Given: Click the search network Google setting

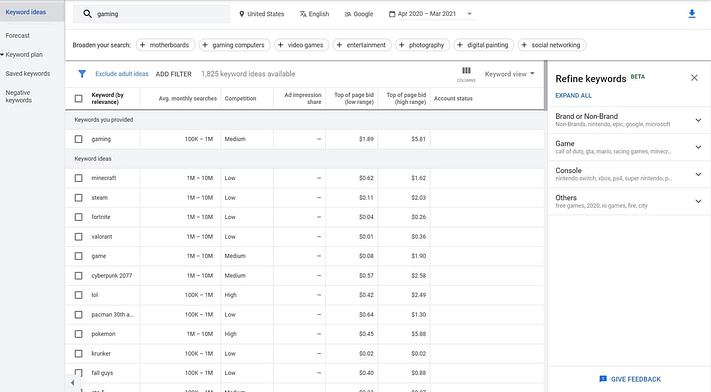Looking at the screenshot, I should [x=359, y=14].
